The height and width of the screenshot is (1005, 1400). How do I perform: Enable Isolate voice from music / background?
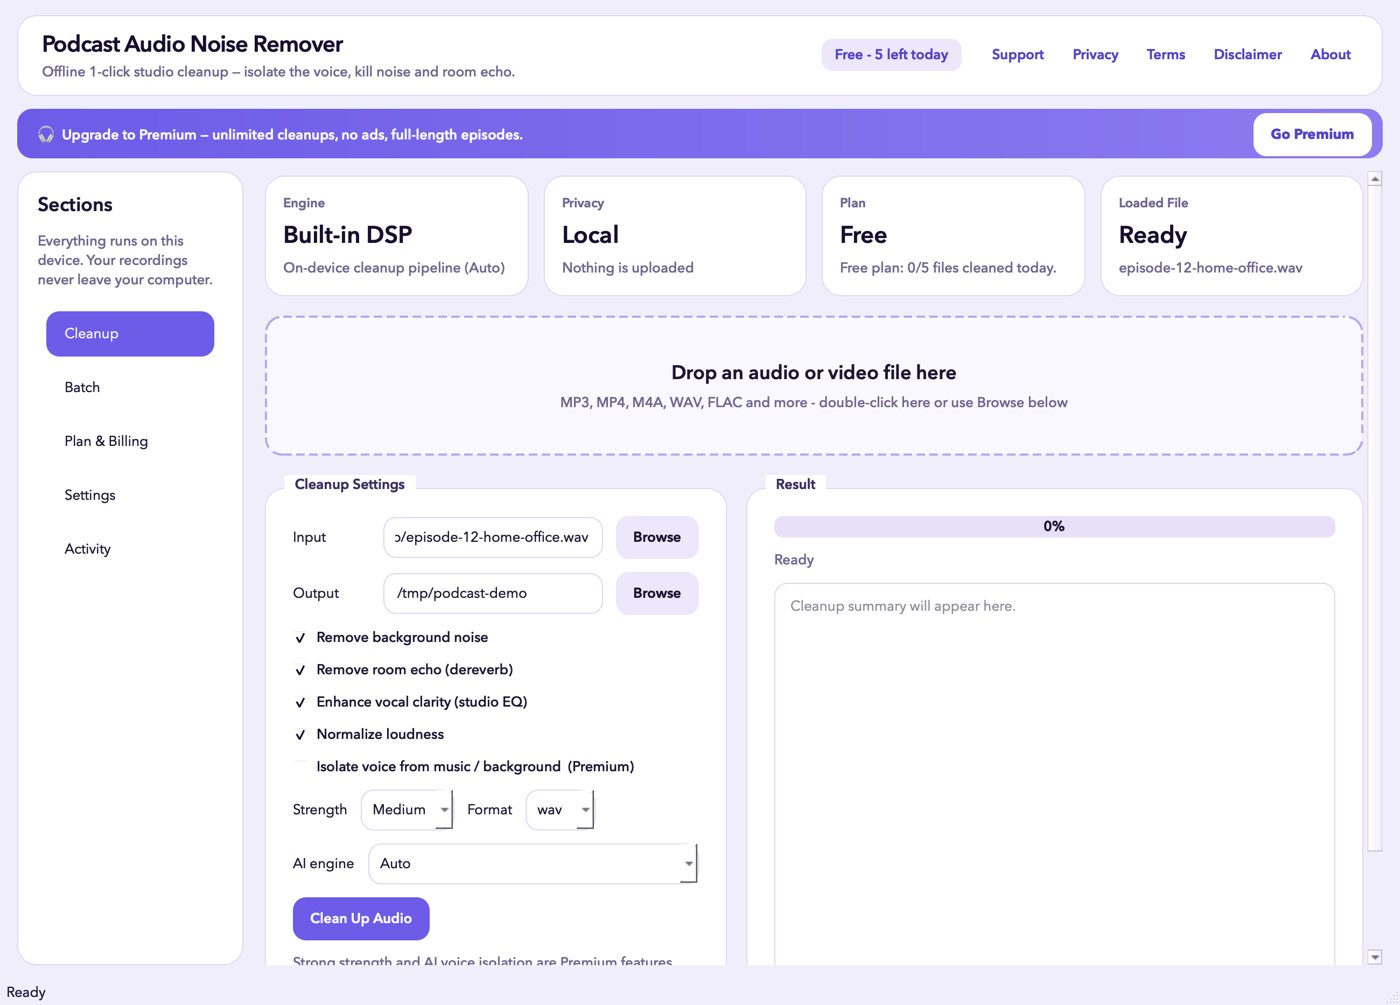tap(464, 766)
